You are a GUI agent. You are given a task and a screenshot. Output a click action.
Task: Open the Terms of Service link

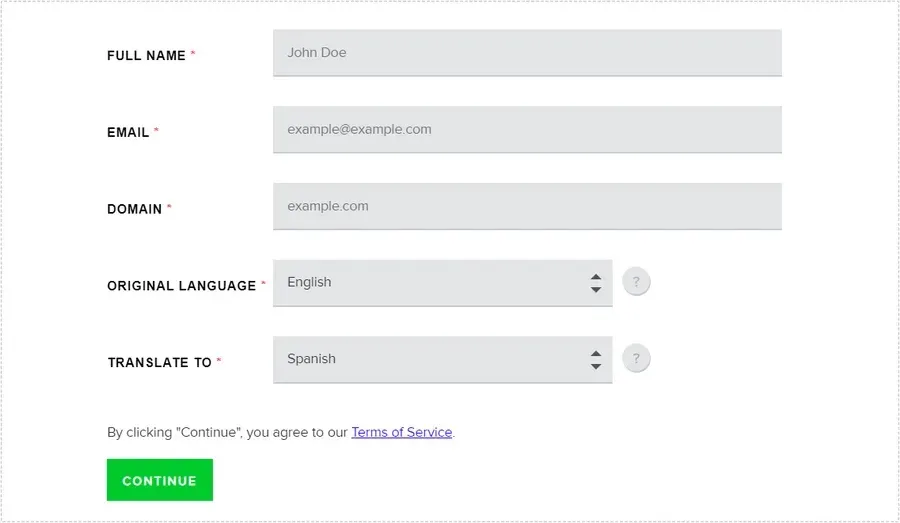pyautogui.click(x=402, y=432)
